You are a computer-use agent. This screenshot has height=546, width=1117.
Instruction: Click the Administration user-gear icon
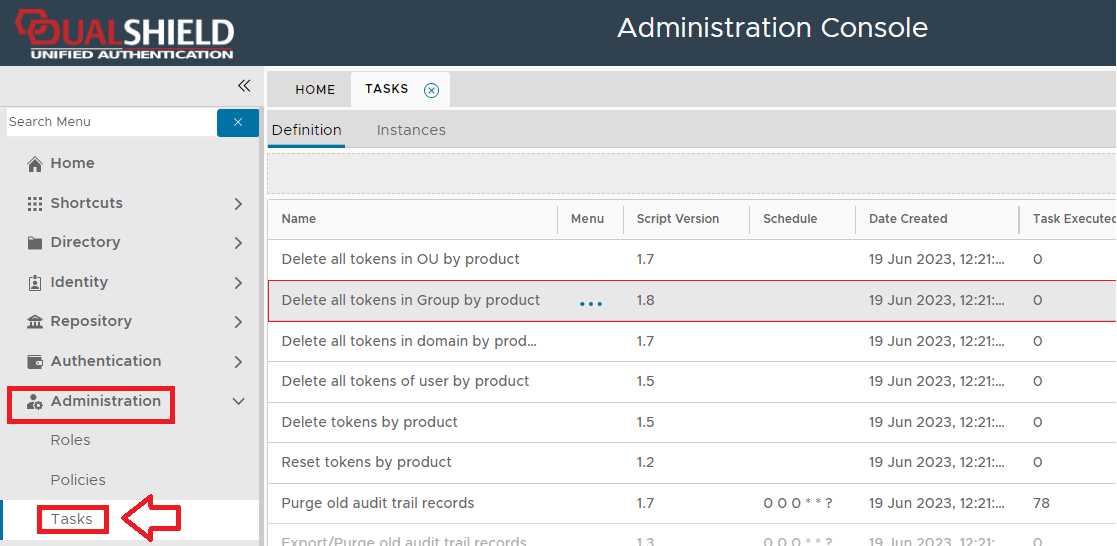[x=35, y=402]
